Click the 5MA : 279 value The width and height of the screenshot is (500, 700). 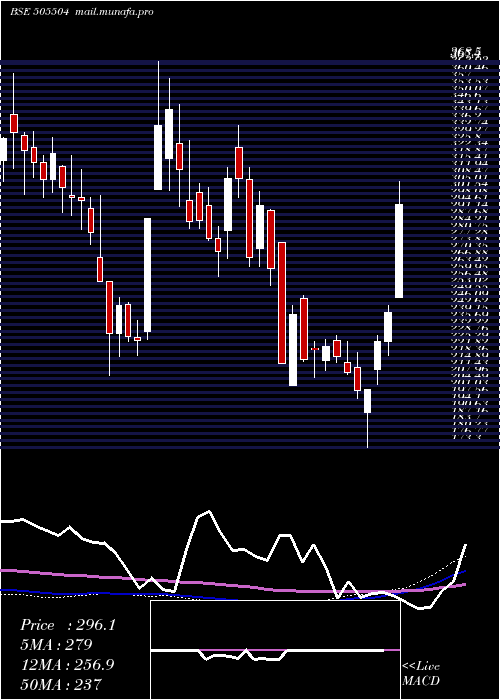(x=57, y=645)
